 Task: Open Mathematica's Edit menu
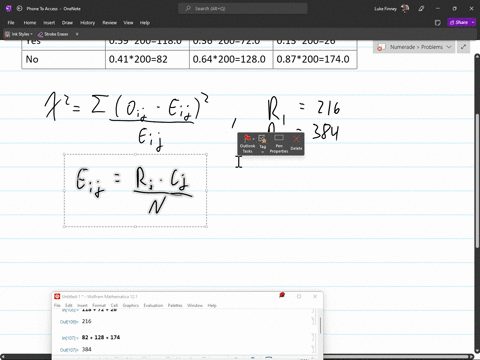[x=69, y=305]
